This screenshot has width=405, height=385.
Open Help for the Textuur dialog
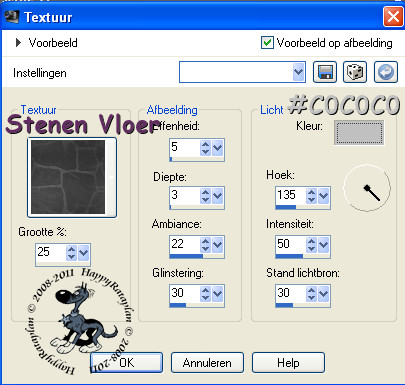coord(288,362)
